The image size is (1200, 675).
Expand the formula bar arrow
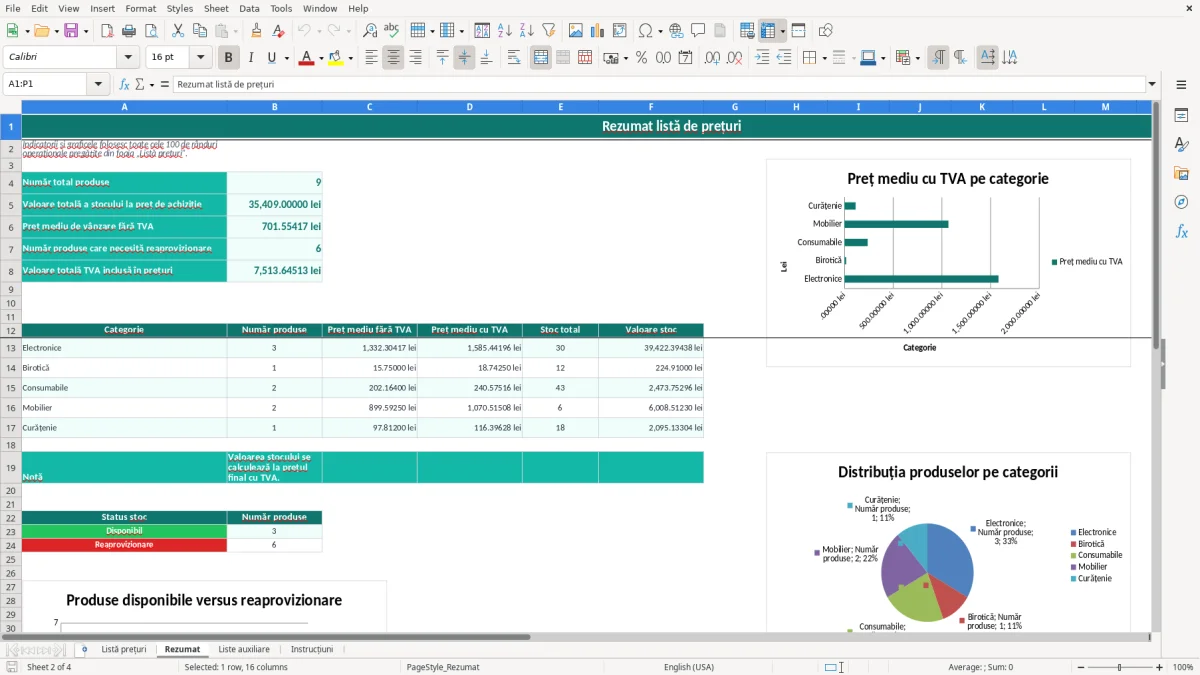tap(1152, 85)
